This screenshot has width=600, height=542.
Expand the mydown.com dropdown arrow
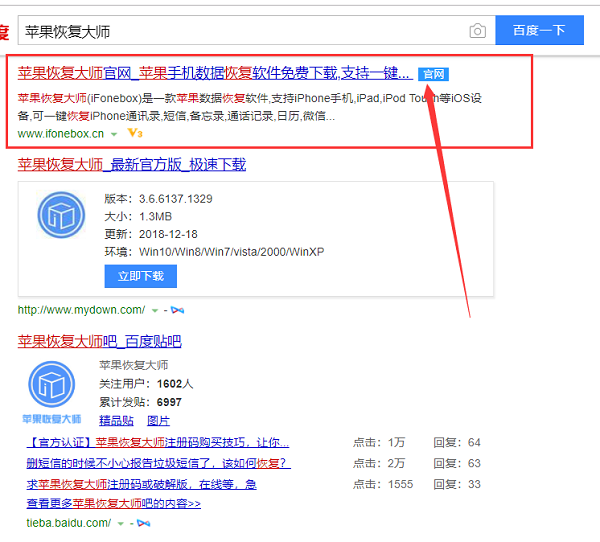tap(155, 310)
